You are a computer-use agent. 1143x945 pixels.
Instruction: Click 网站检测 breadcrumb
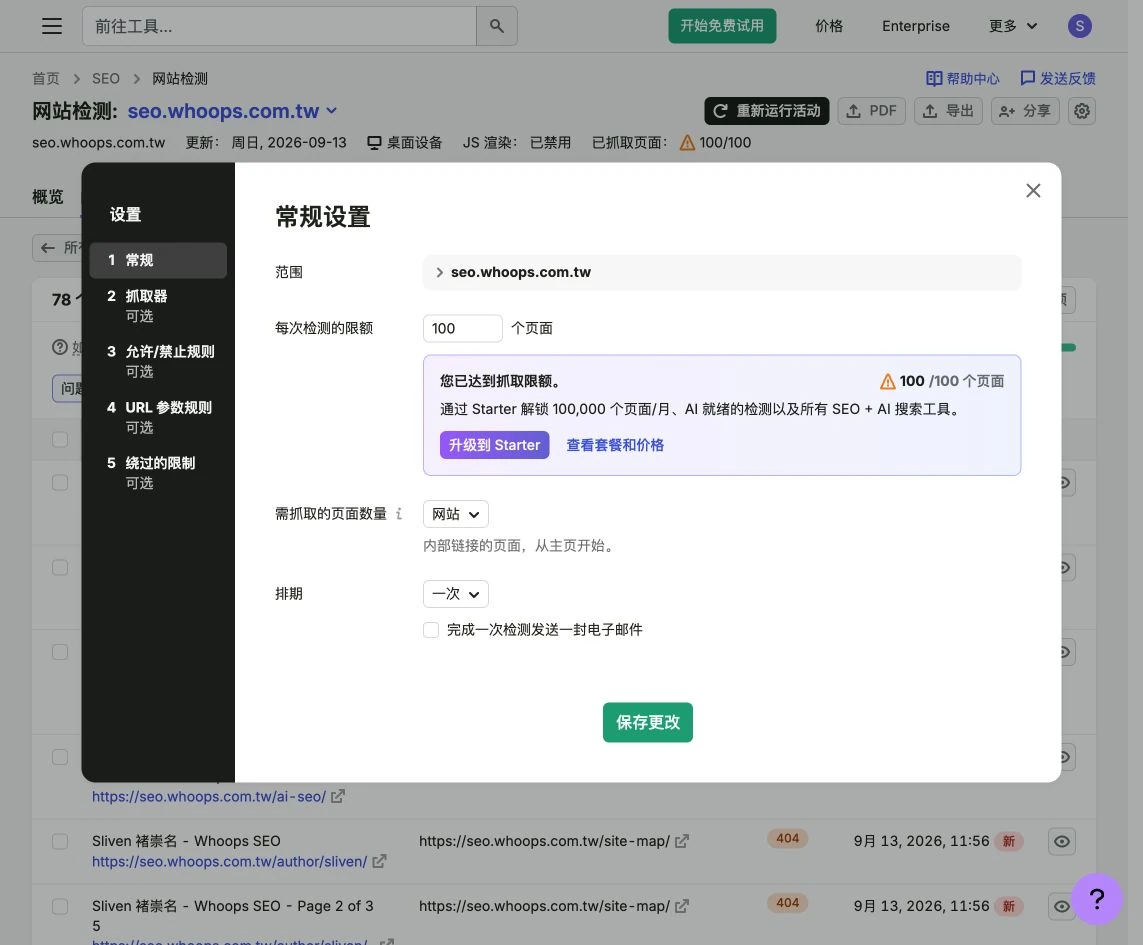[x=180, y=78]
